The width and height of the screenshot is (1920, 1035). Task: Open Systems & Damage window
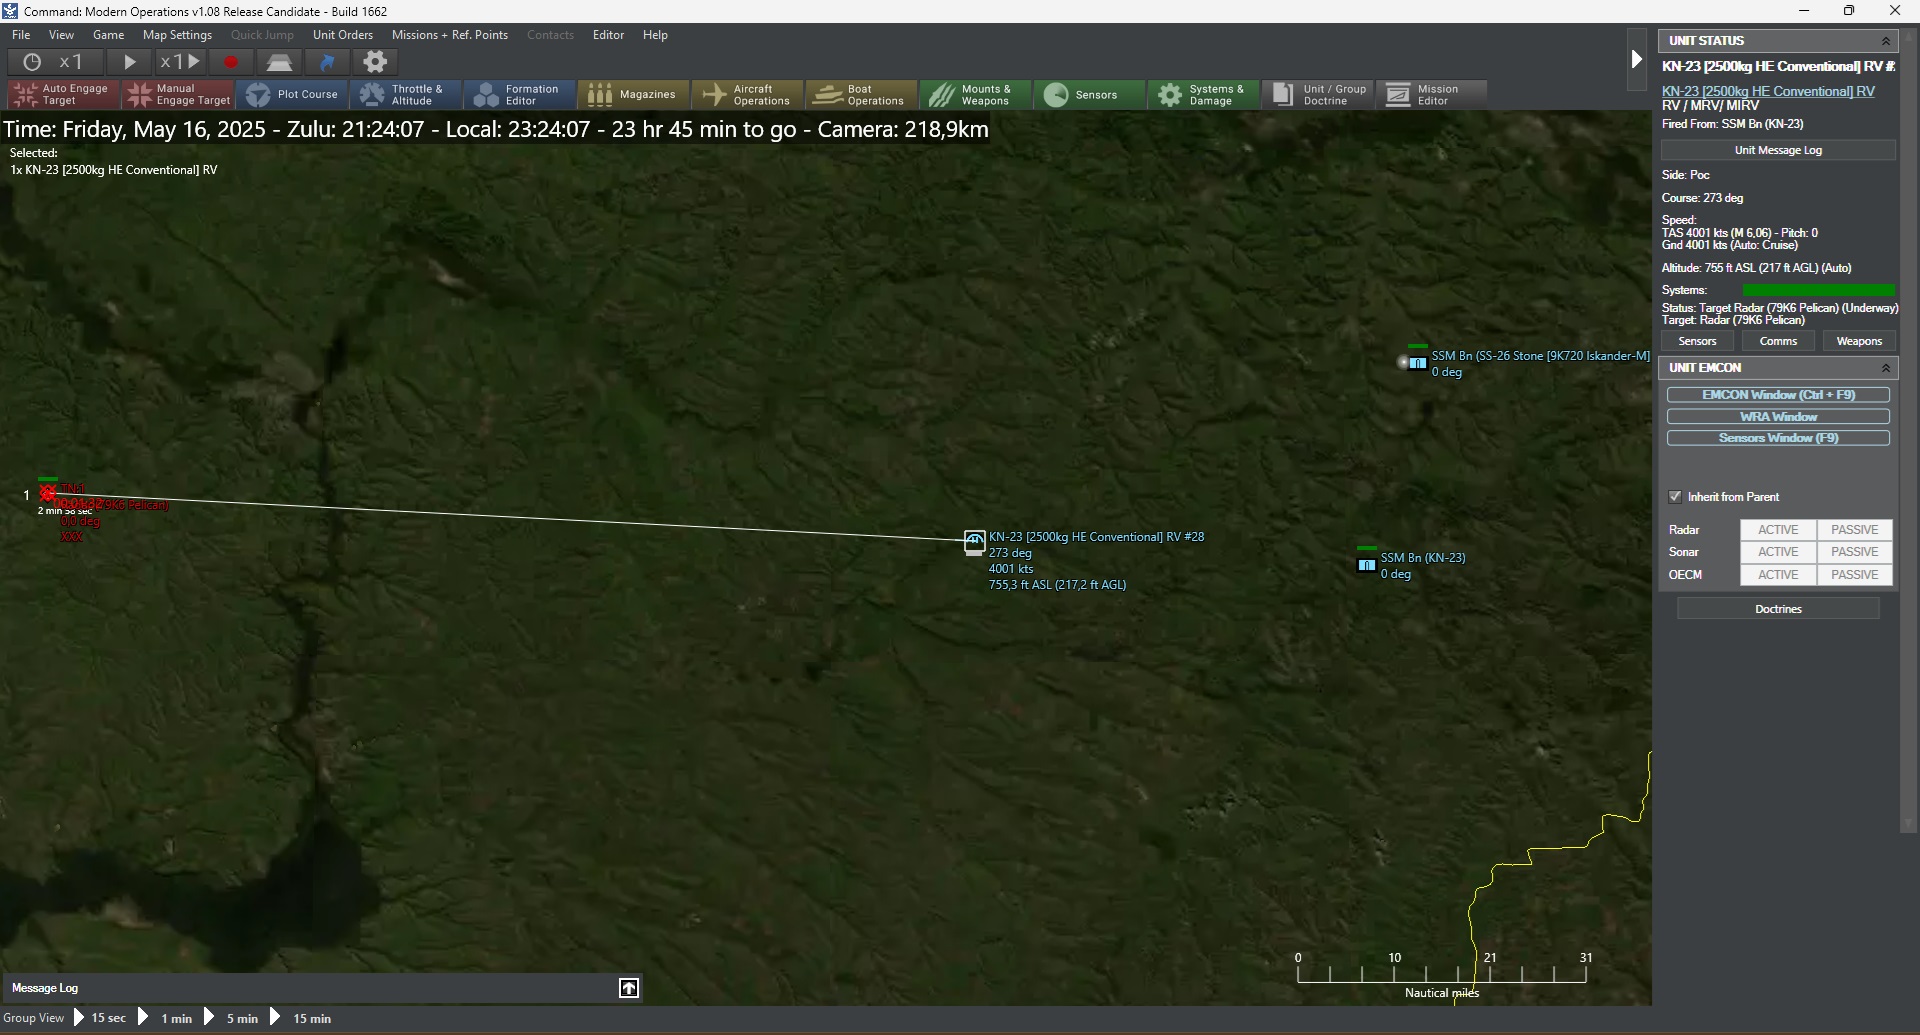(1203, 95)
